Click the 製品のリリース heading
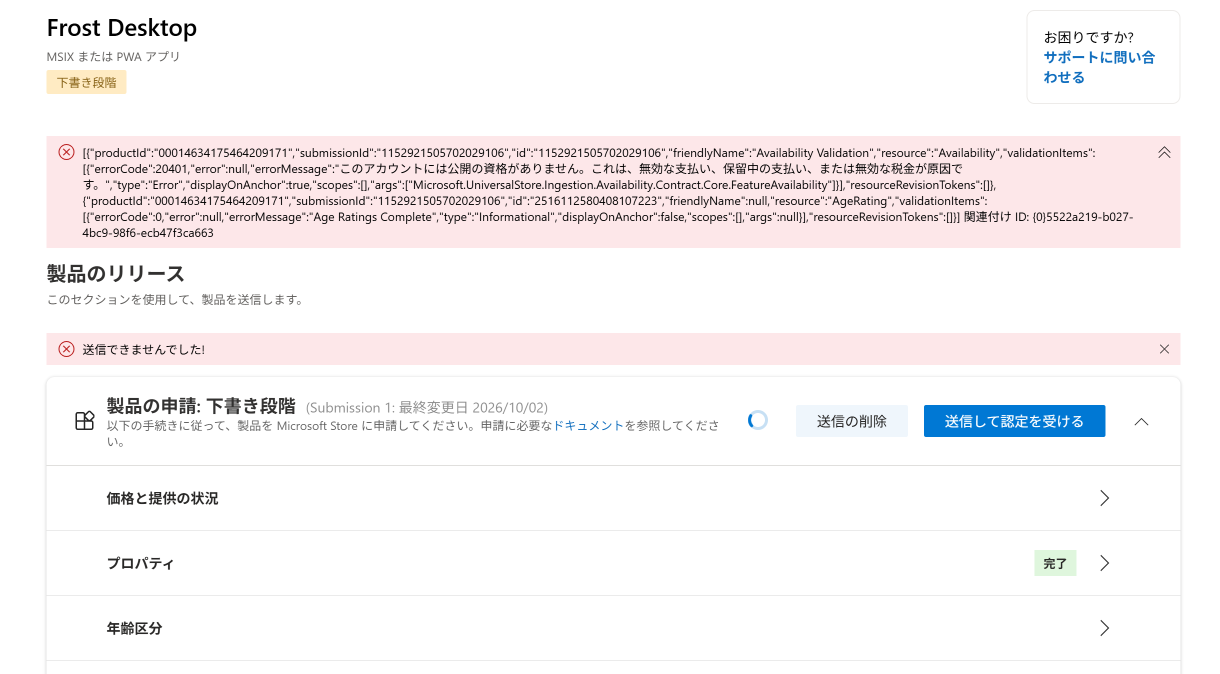 click(116, 274)
